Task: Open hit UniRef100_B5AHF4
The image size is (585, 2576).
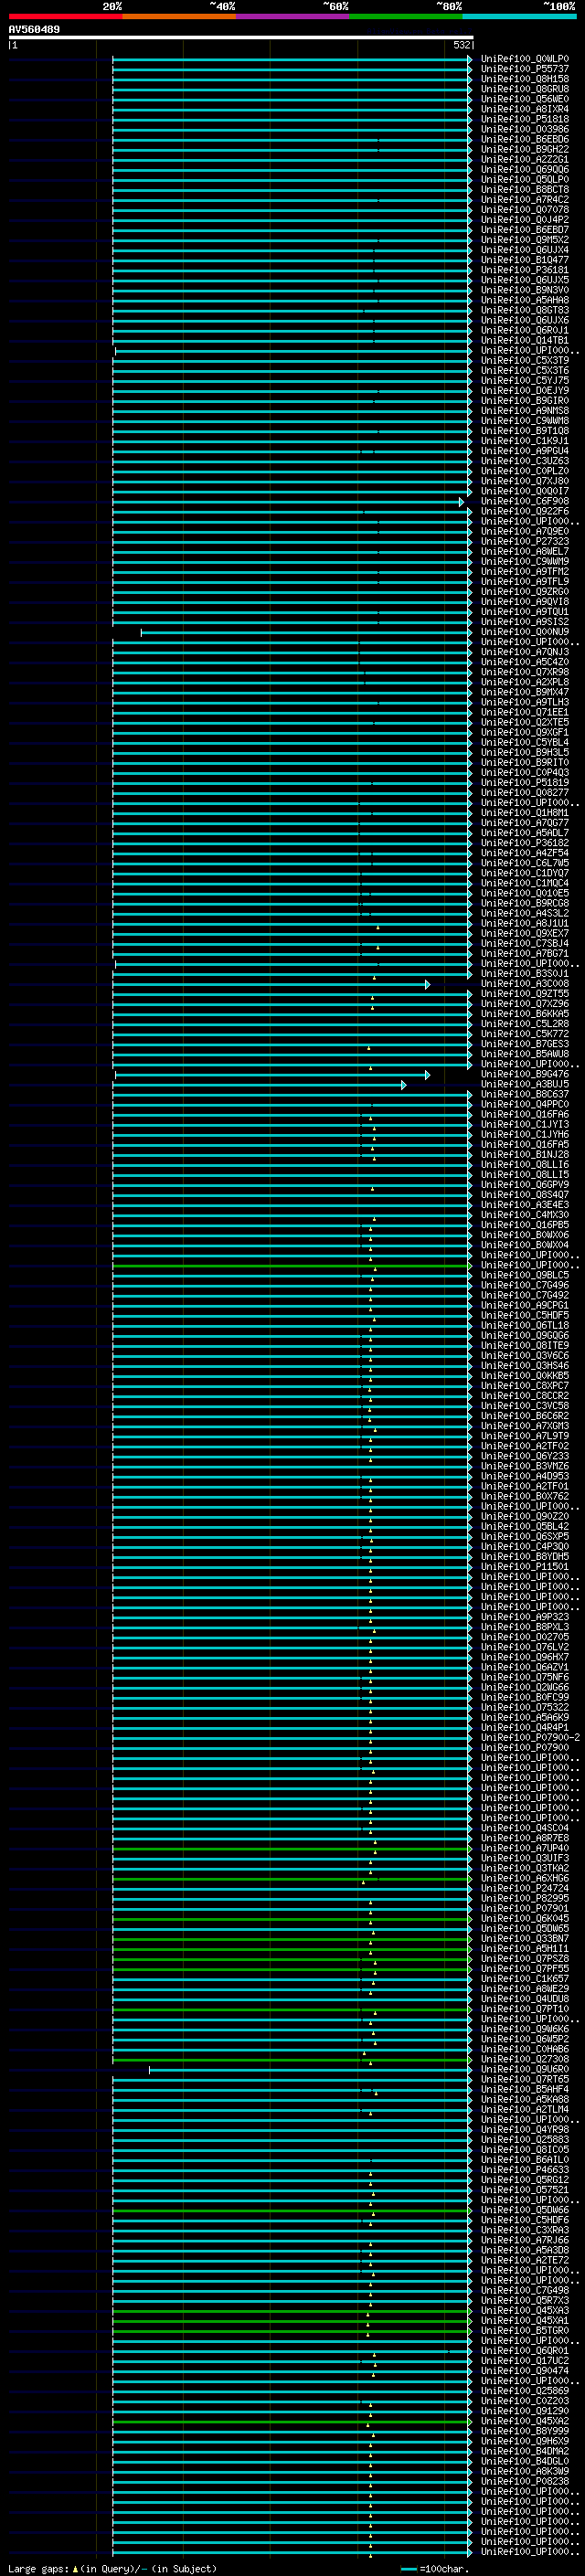Action: (x=524, y=2090)
